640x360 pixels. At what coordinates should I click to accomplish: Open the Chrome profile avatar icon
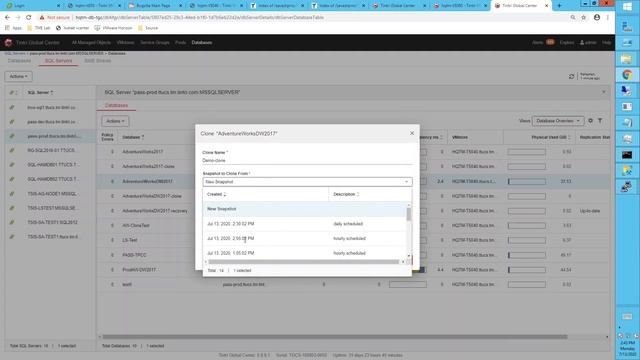click(597, 18)
